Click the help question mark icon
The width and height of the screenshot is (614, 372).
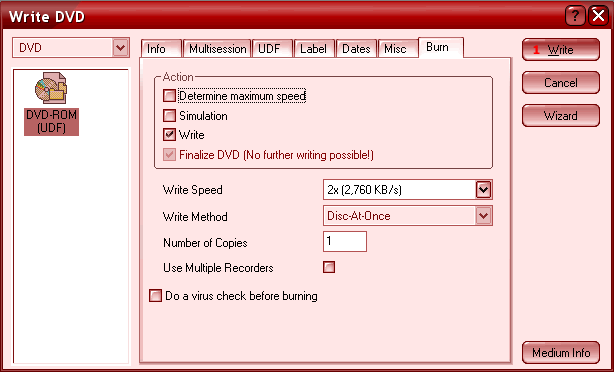coord(575,16)
